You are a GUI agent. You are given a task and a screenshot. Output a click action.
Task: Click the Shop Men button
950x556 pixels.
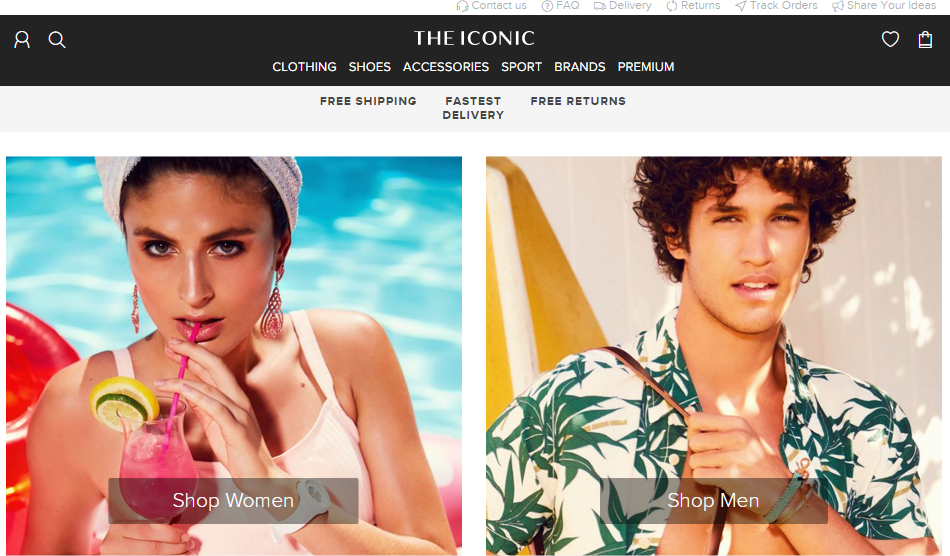coord(713,501)
